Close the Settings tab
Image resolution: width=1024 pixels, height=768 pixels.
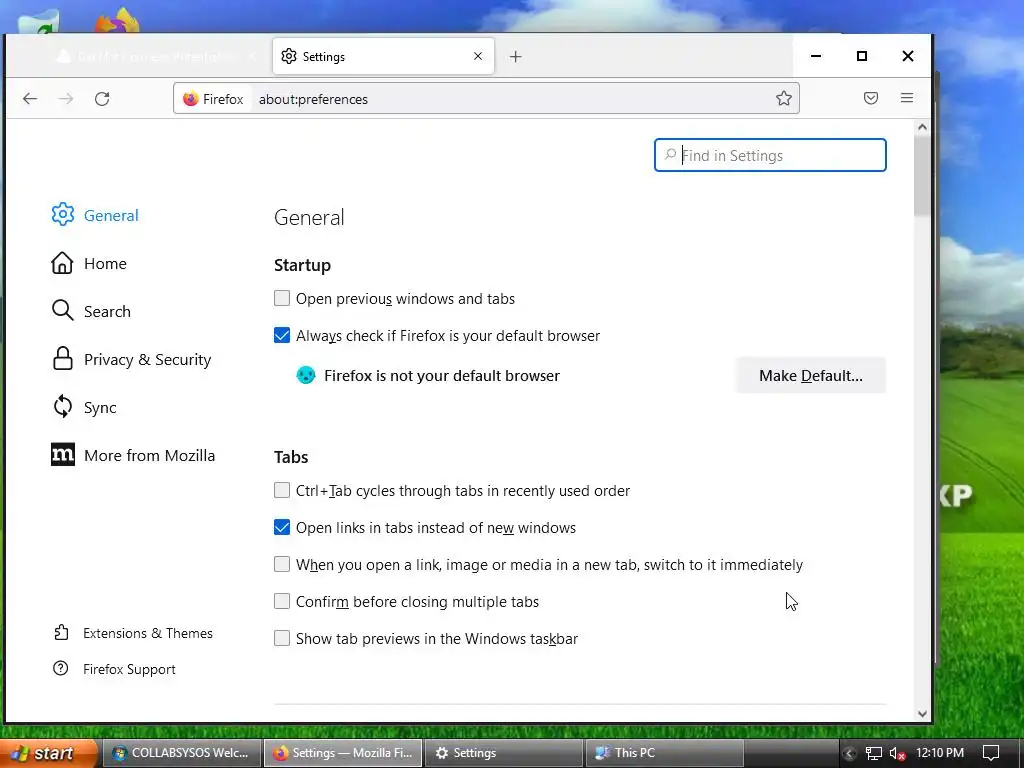tap(478, 56)
